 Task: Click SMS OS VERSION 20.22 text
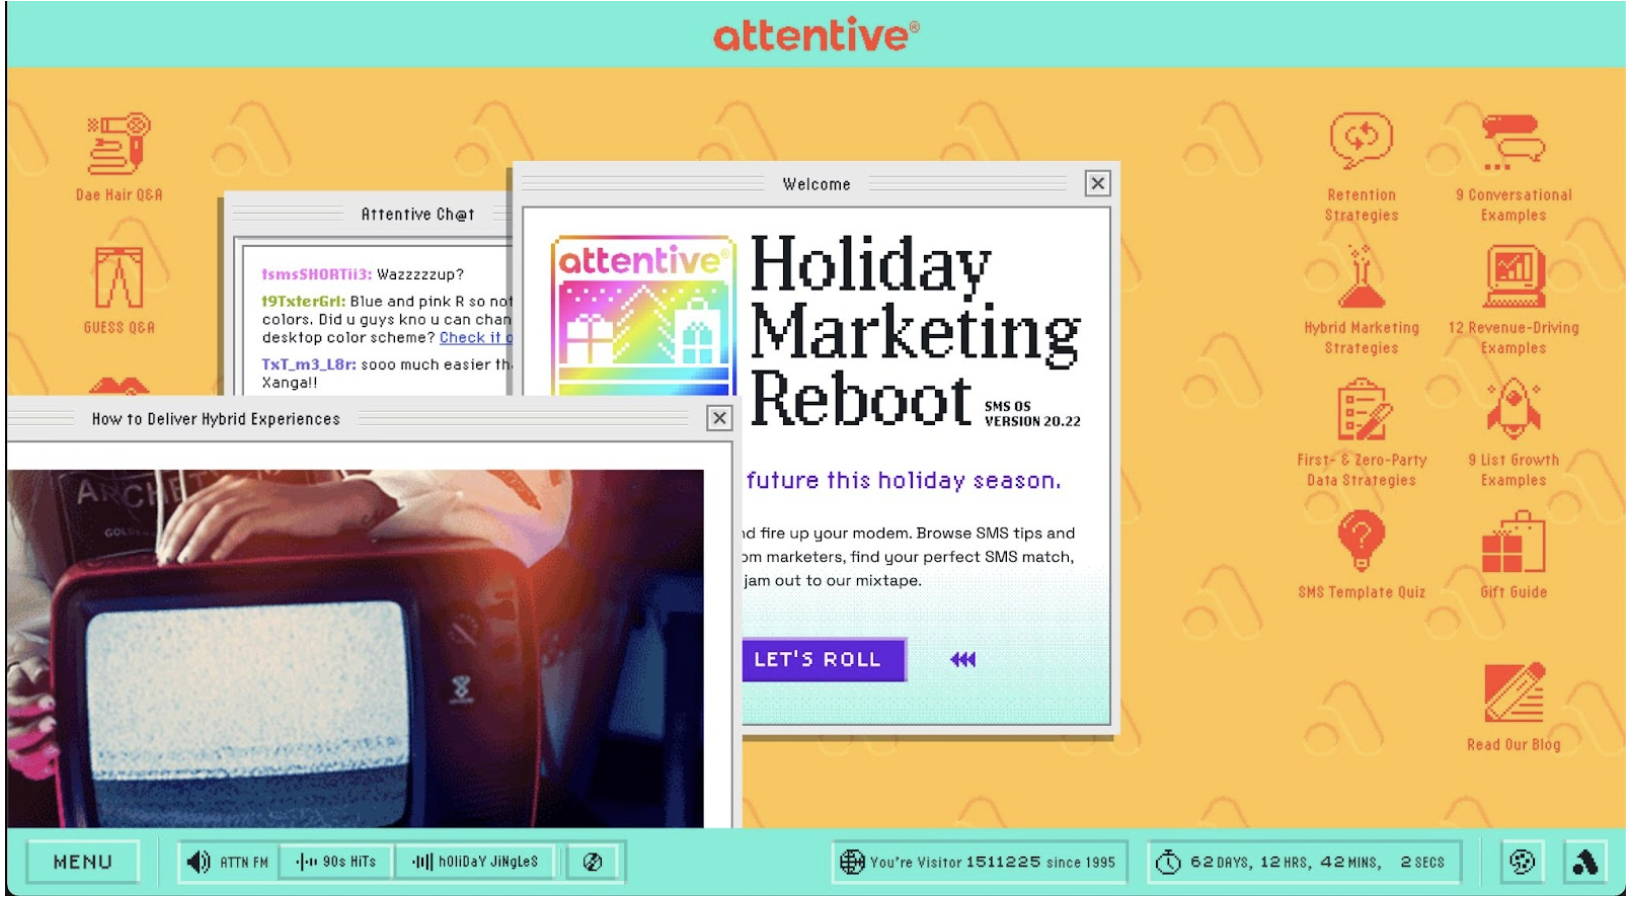[1032, 414]
